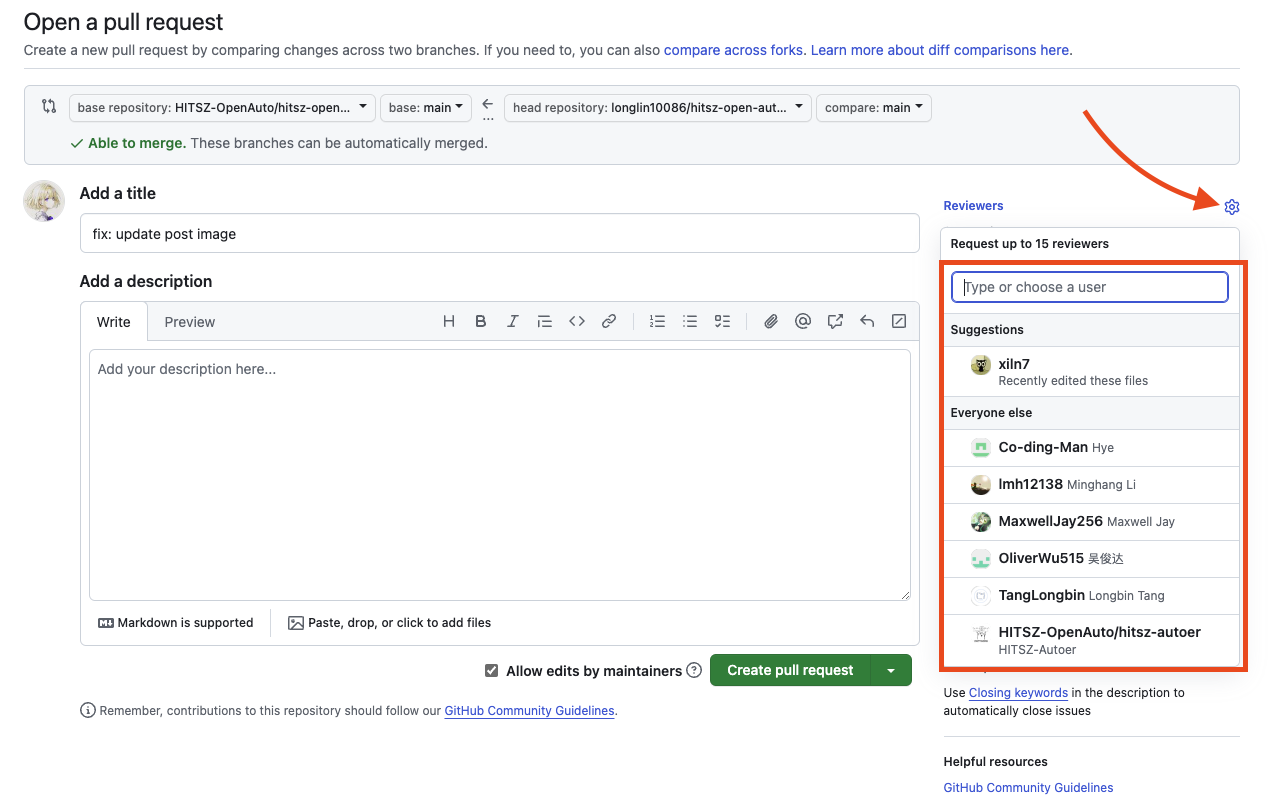The height and width of the screenshot is (807, 1273).
Task: Click the description text area
Action: pyautogui.click(x=499, y=475)
